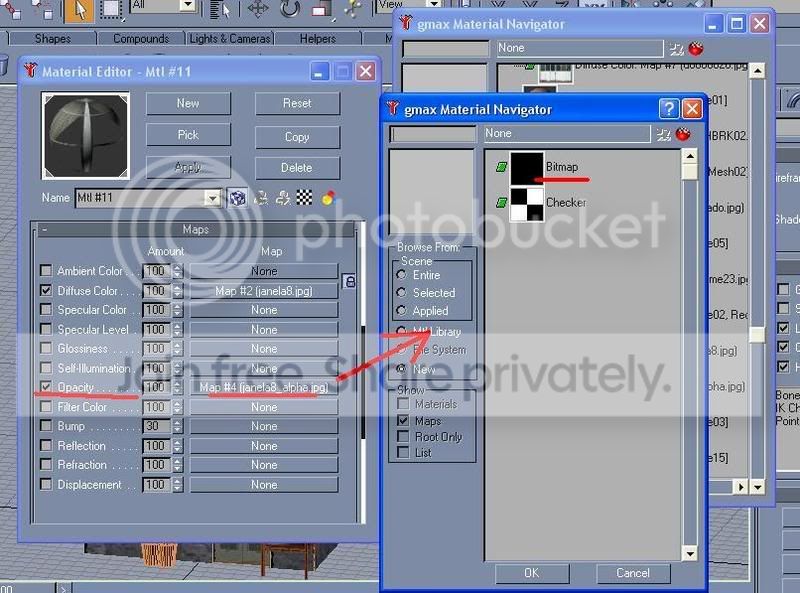Click the cube icon beside the Name field

[237, 197]
